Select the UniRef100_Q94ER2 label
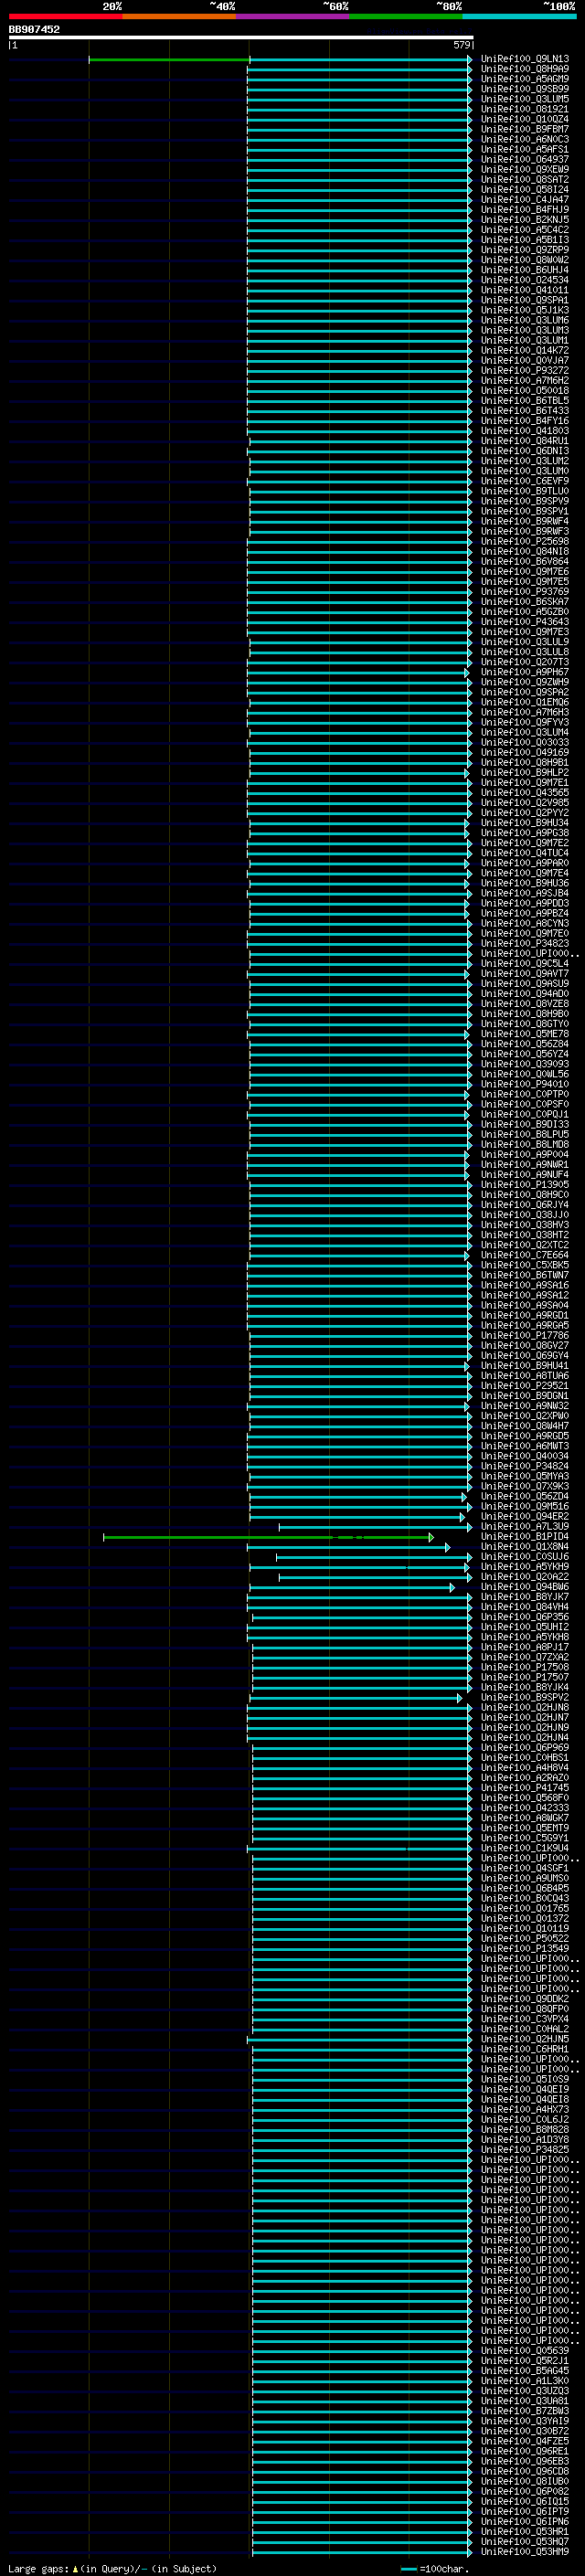 tap(525, 1516)
